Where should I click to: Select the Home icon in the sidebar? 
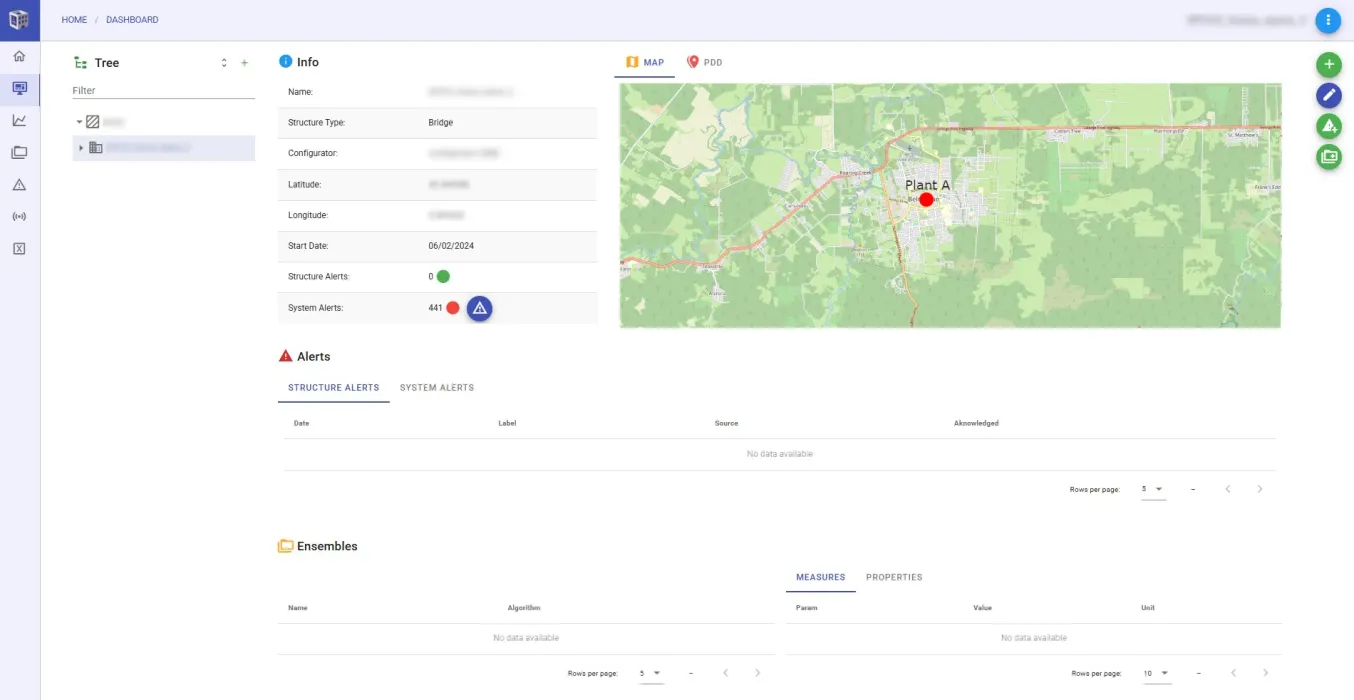[x=19, y=57]
